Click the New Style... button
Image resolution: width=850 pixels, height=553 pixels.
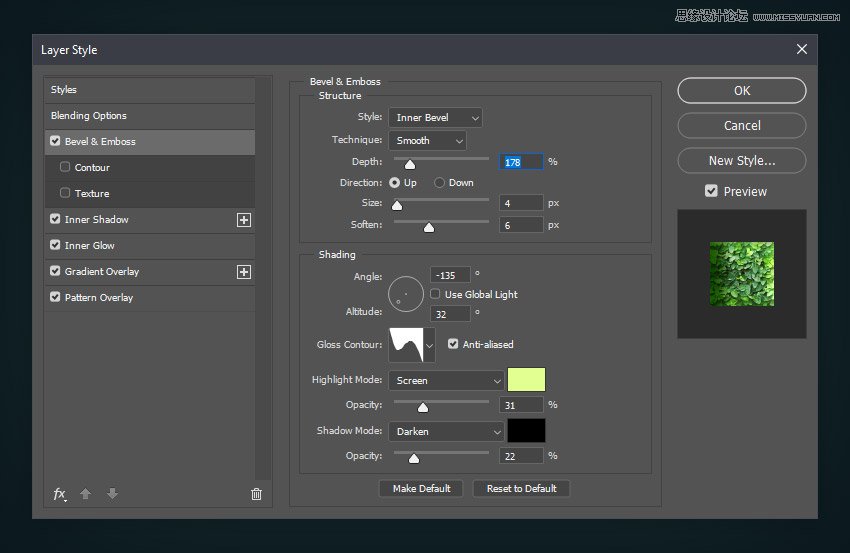coord(741,161)
